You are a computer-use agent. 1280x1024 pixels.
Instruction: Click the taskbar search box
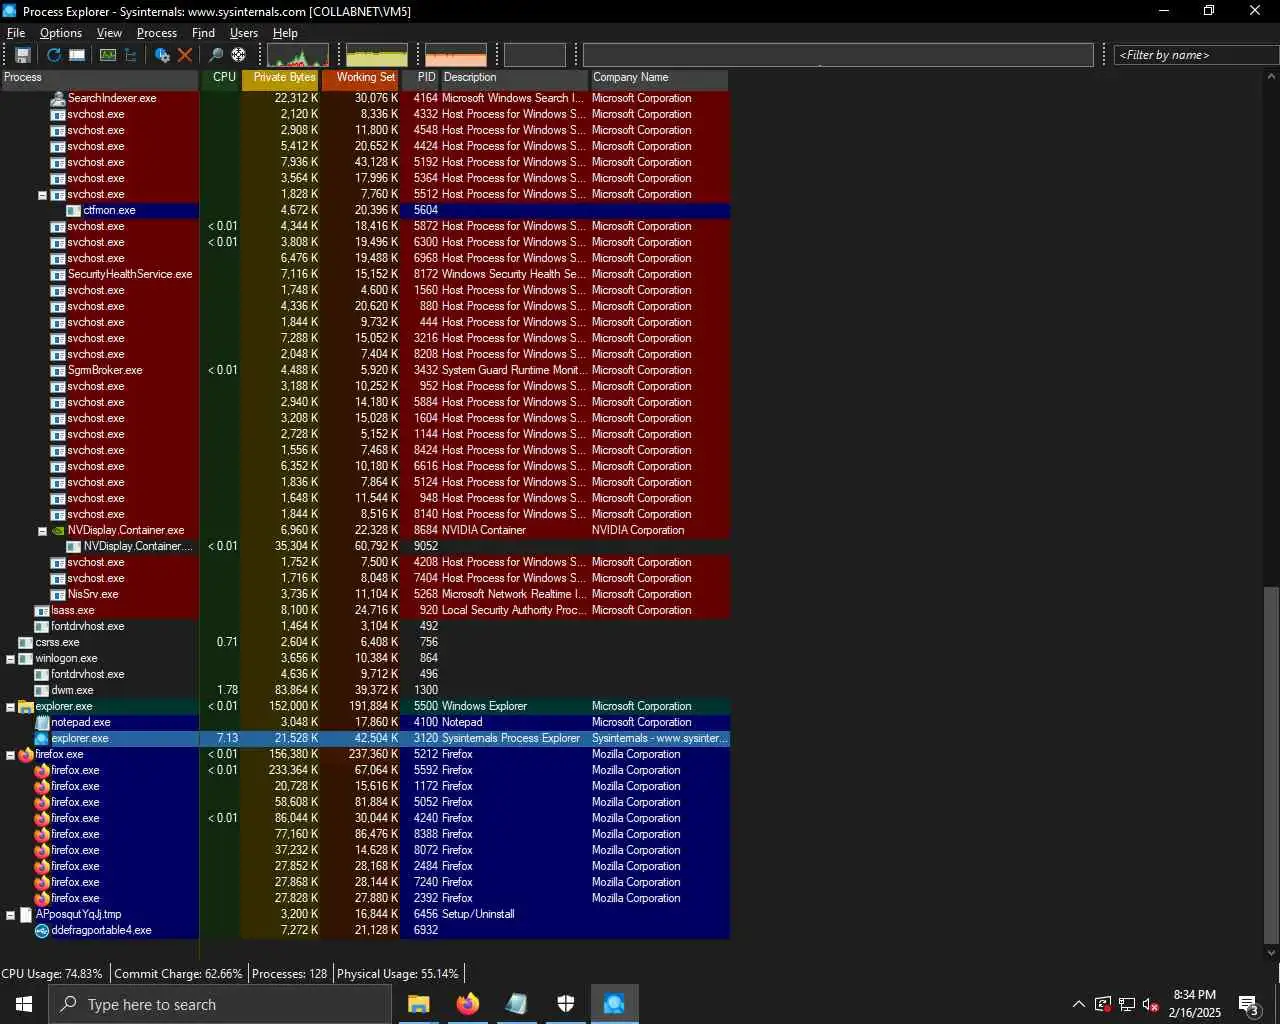point(220,1004)
